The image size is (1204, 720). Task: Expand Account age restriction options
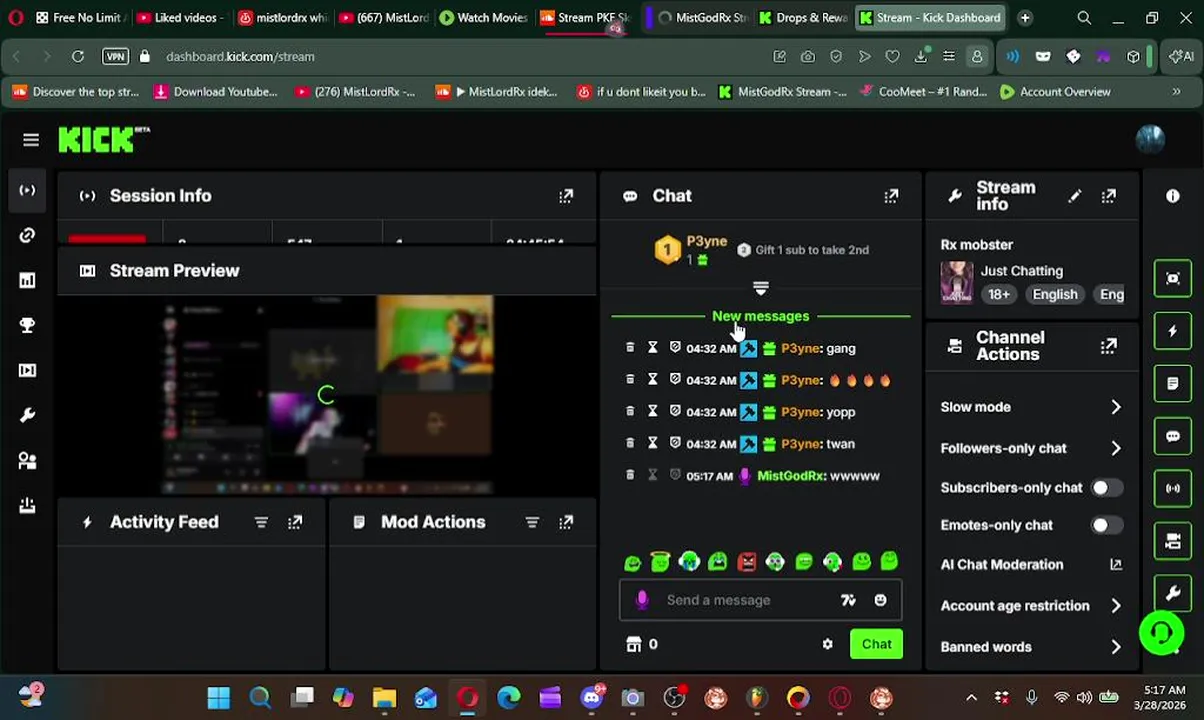tap(1116, 605)
